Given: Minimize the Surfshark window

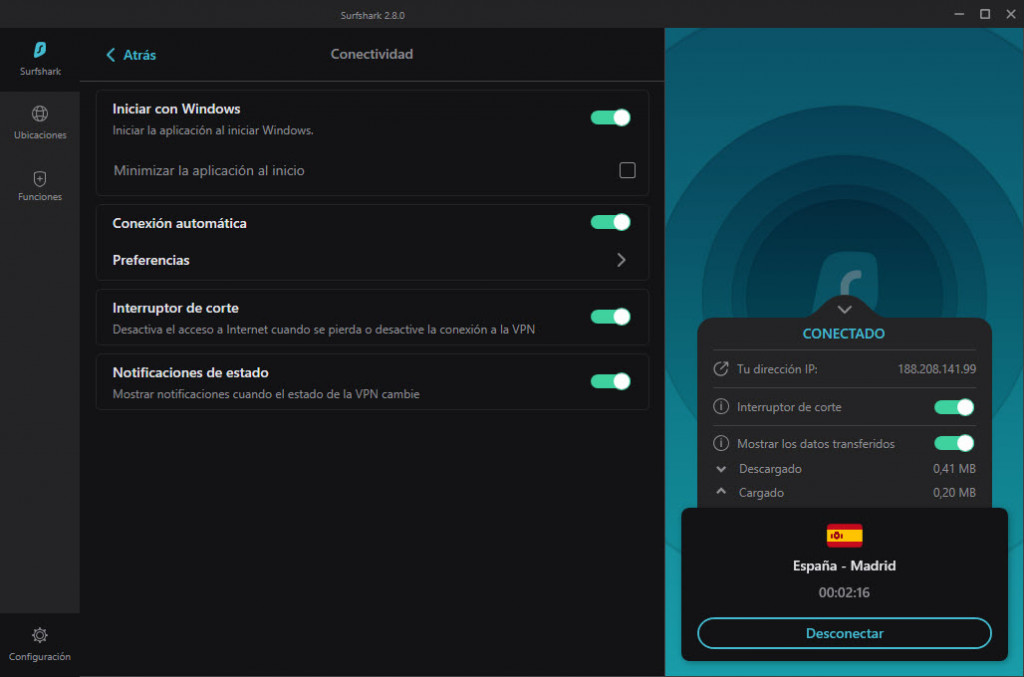Looking at the screenshot, I should 959,14.
